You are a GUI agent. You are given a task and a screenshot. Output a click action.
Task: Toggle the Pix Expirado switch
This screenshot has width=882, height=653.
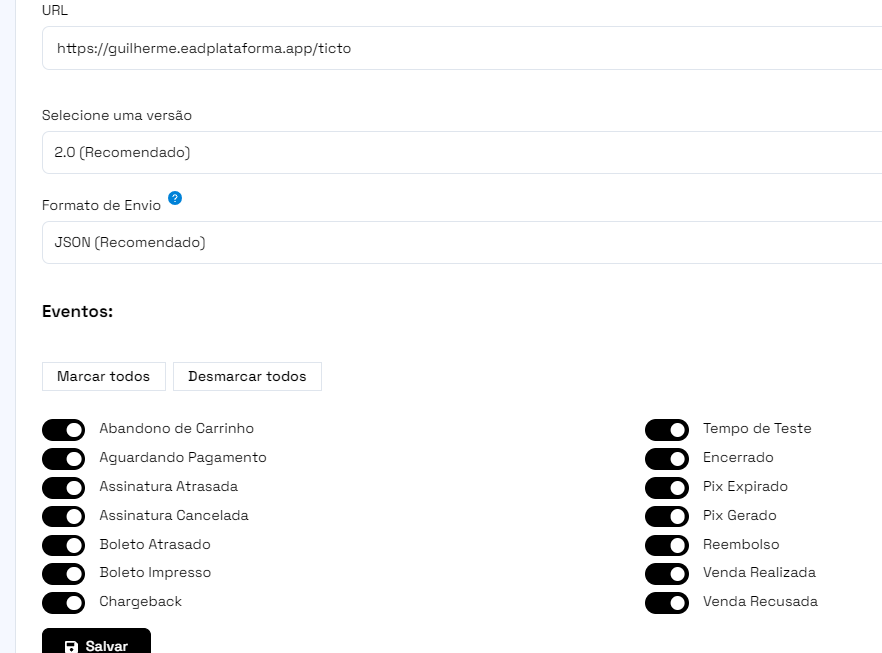(x=667, y=488)
